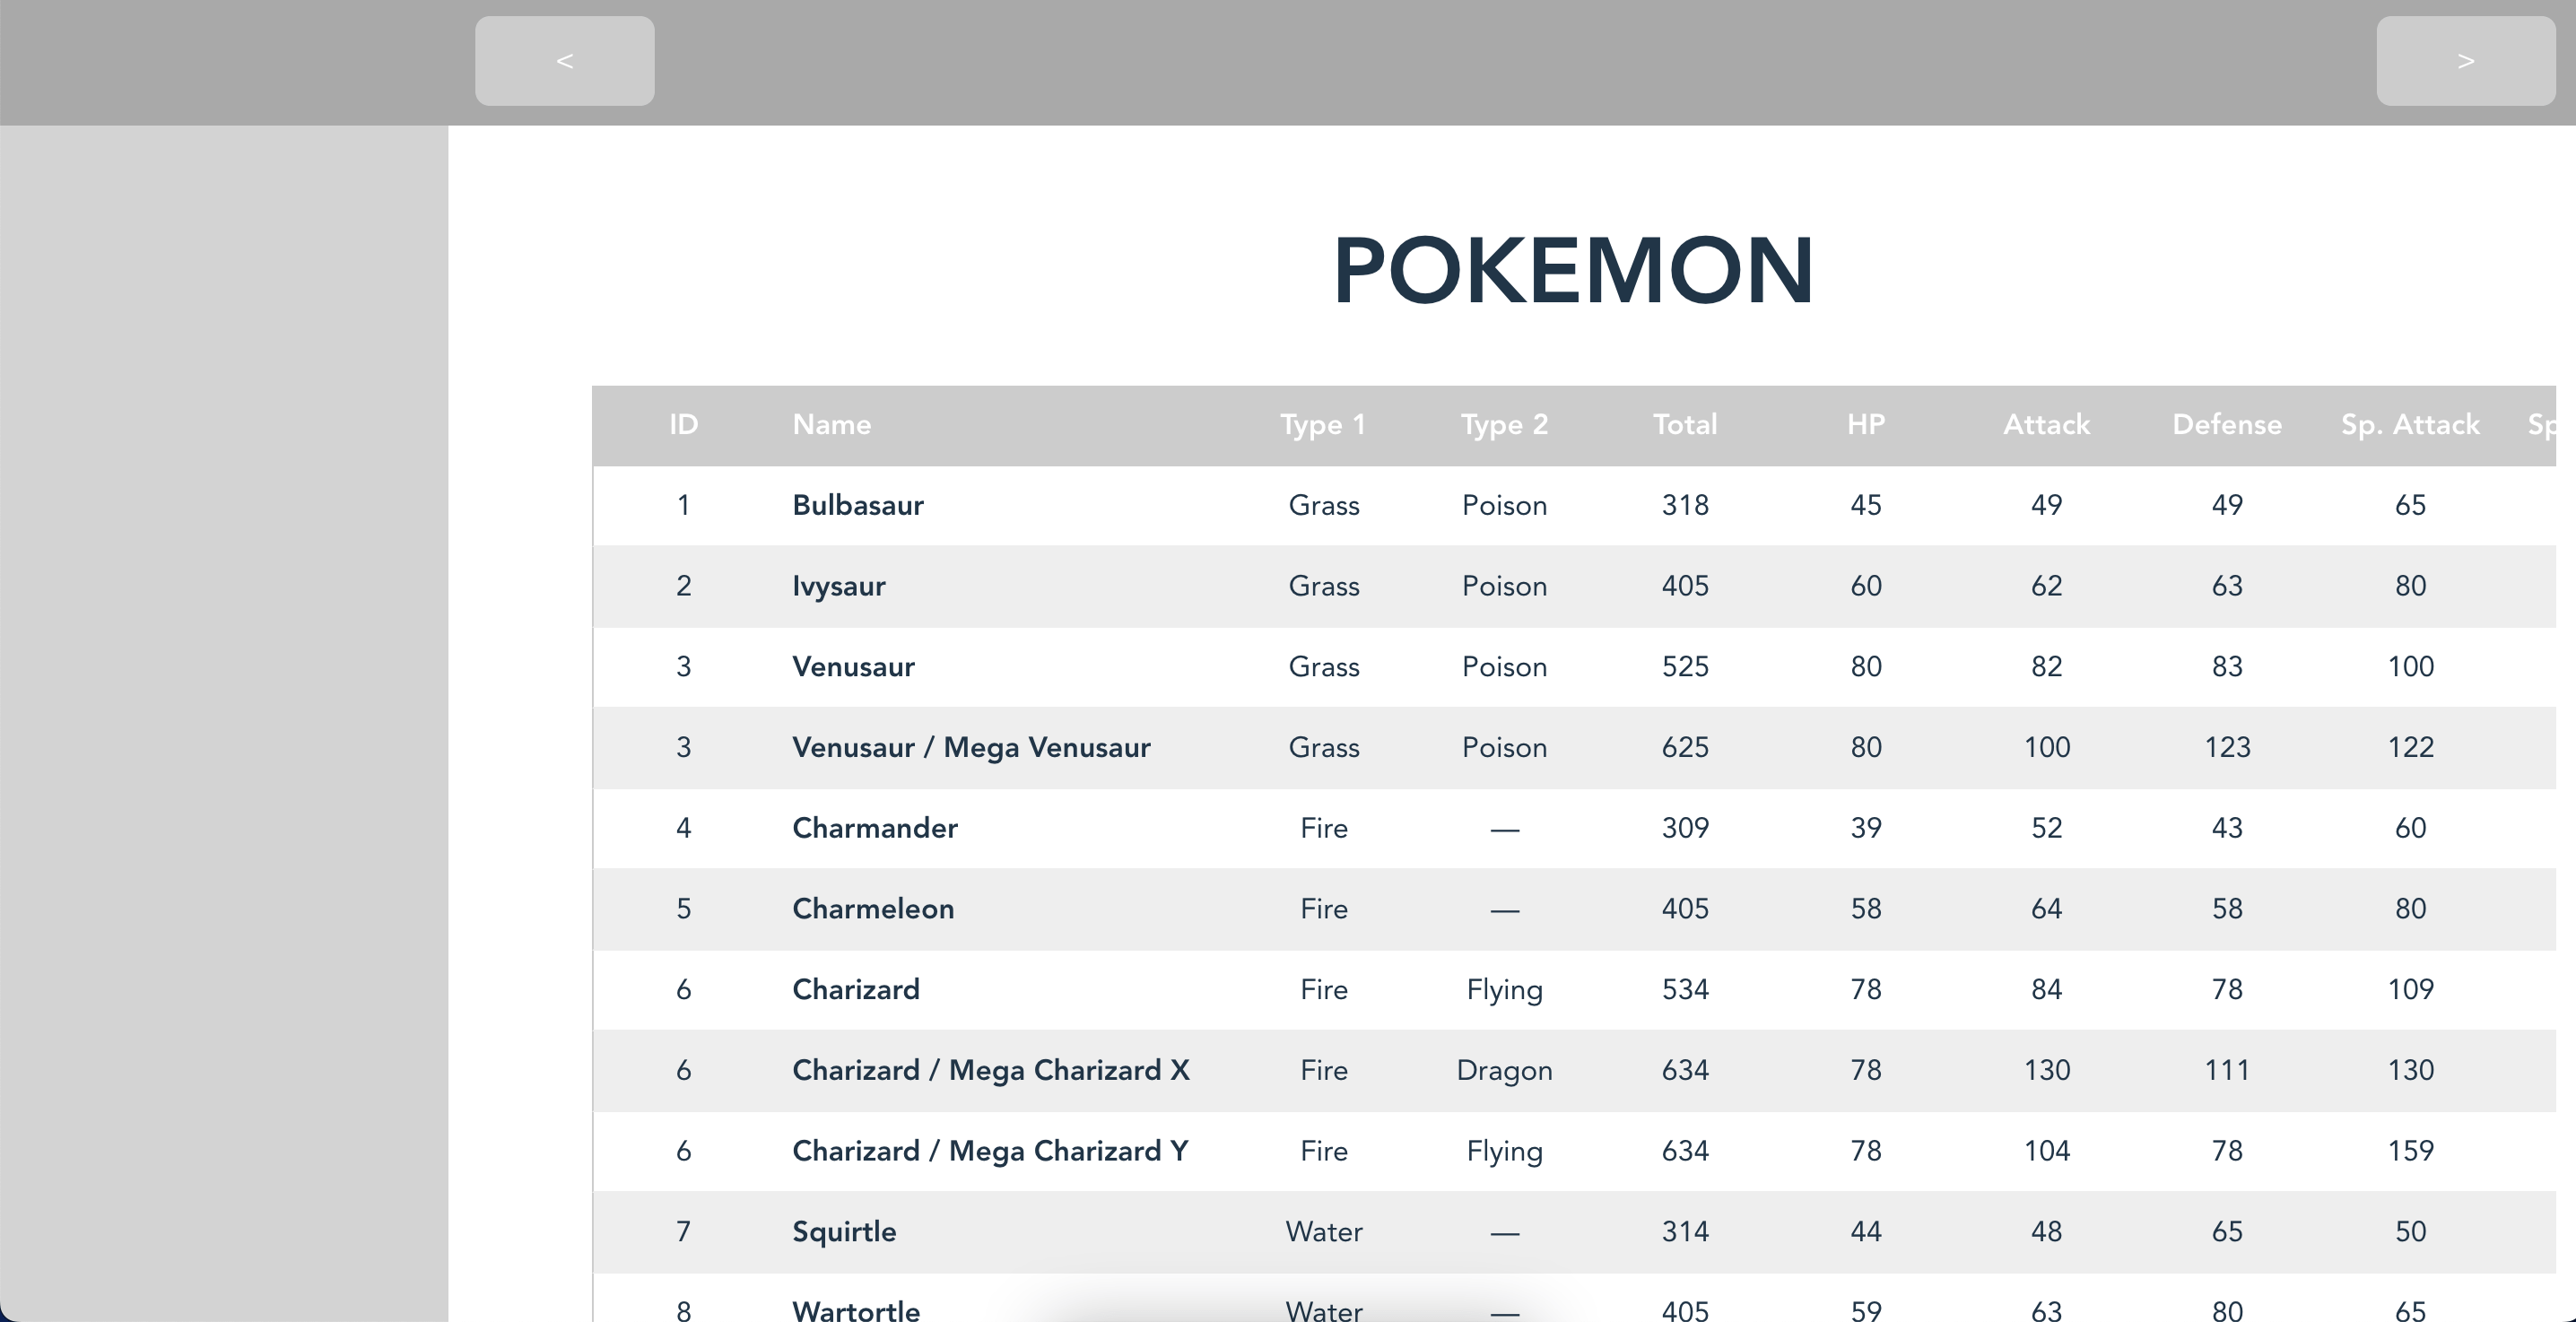Select the Type 2 column header

point(1504,426)
